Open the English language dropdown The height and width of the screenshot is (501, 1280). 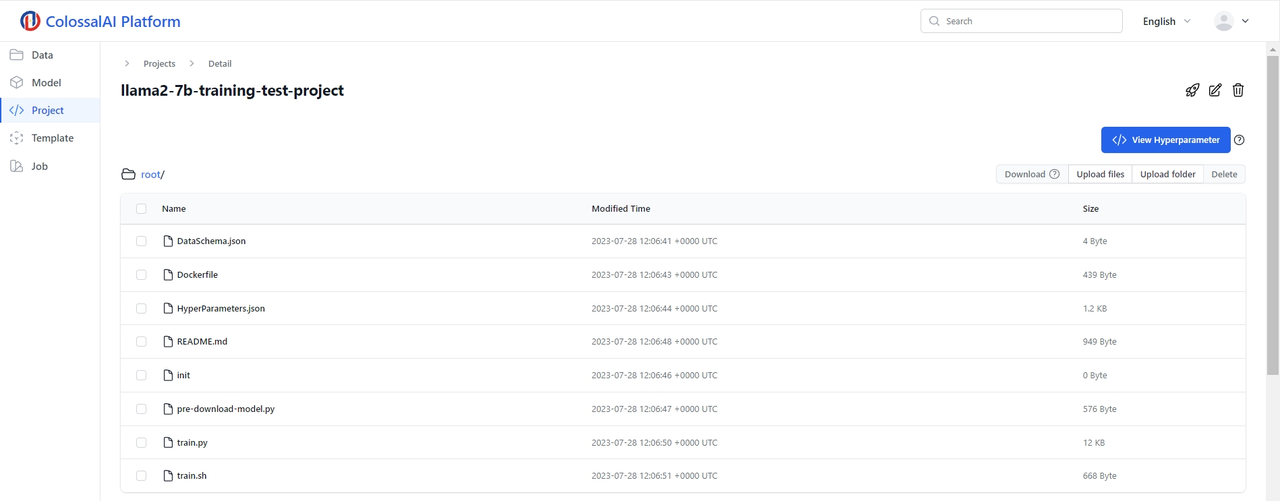click(1166, 21)
